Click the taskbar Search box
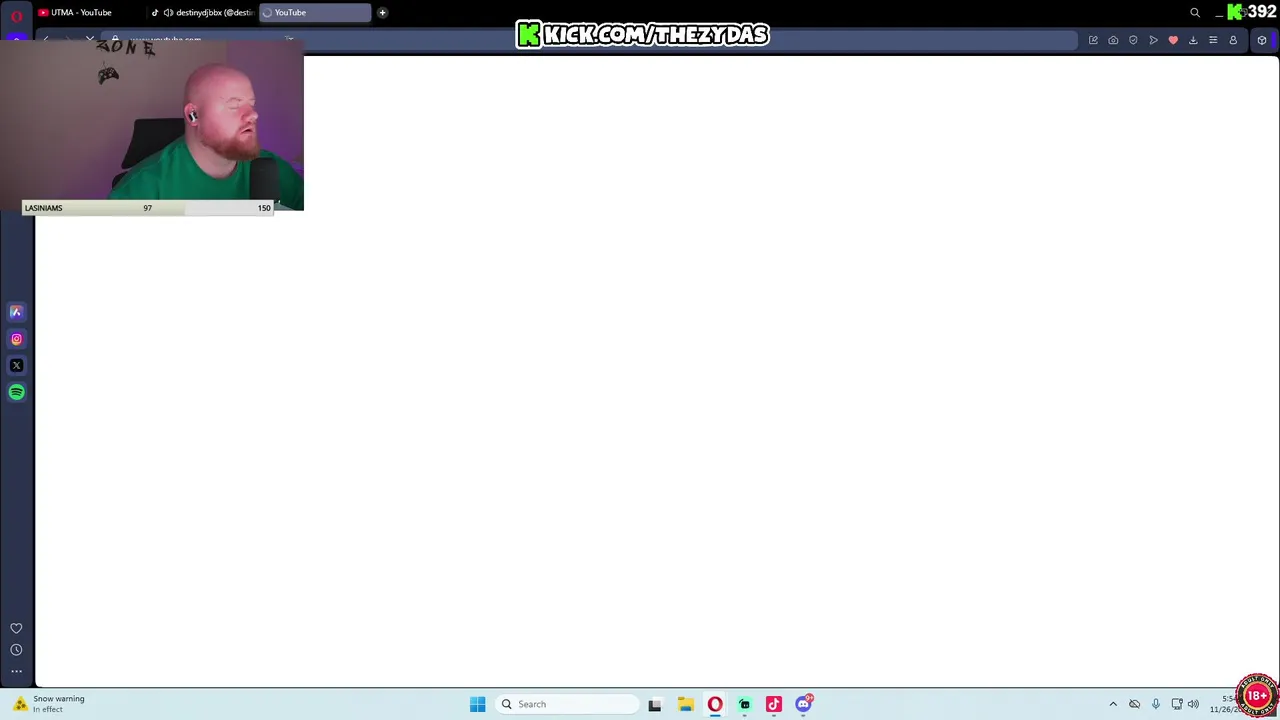 (x=568, y=704)
